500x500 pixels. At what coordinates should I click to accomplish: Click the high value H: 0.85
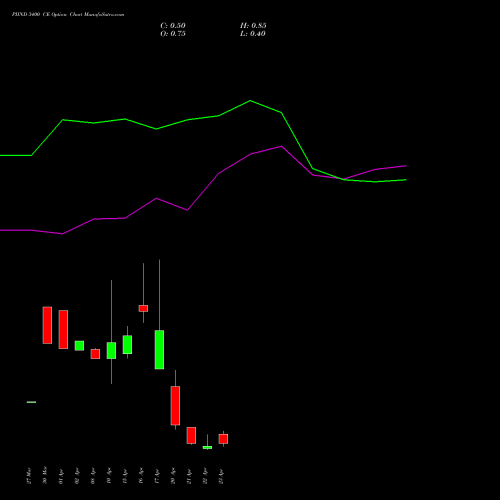coord(253,26)
